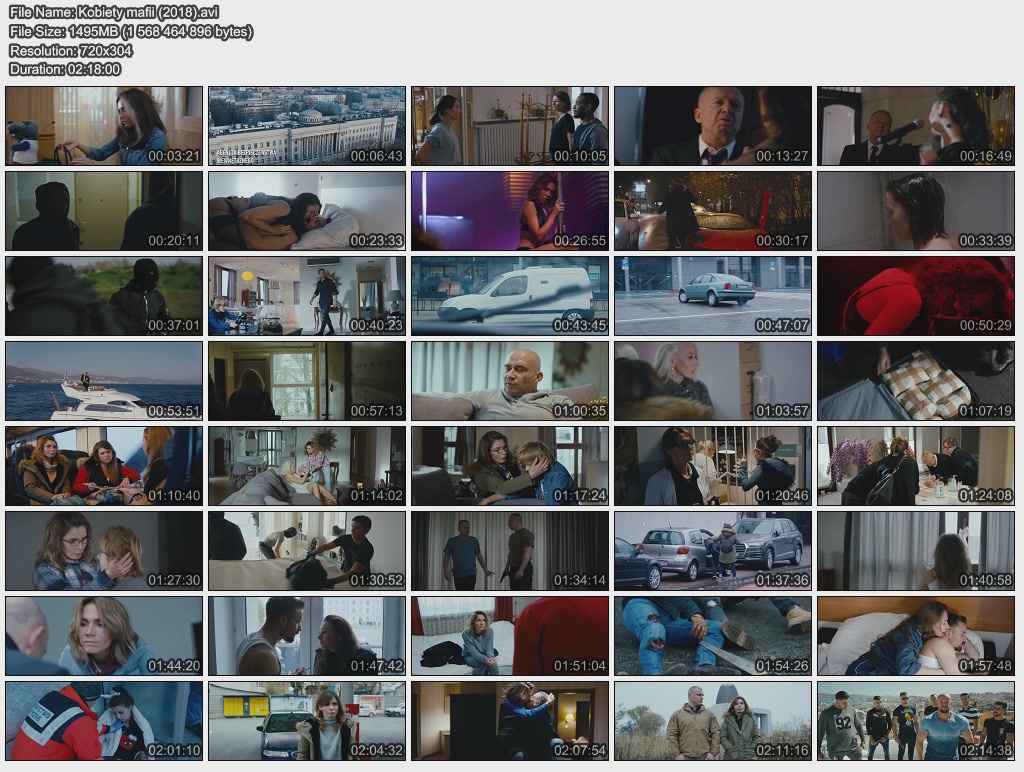Screen dimensions: 1024x772
Task: Choose the sofa scene at 01:00:35
Action: [x=510, y=381]
